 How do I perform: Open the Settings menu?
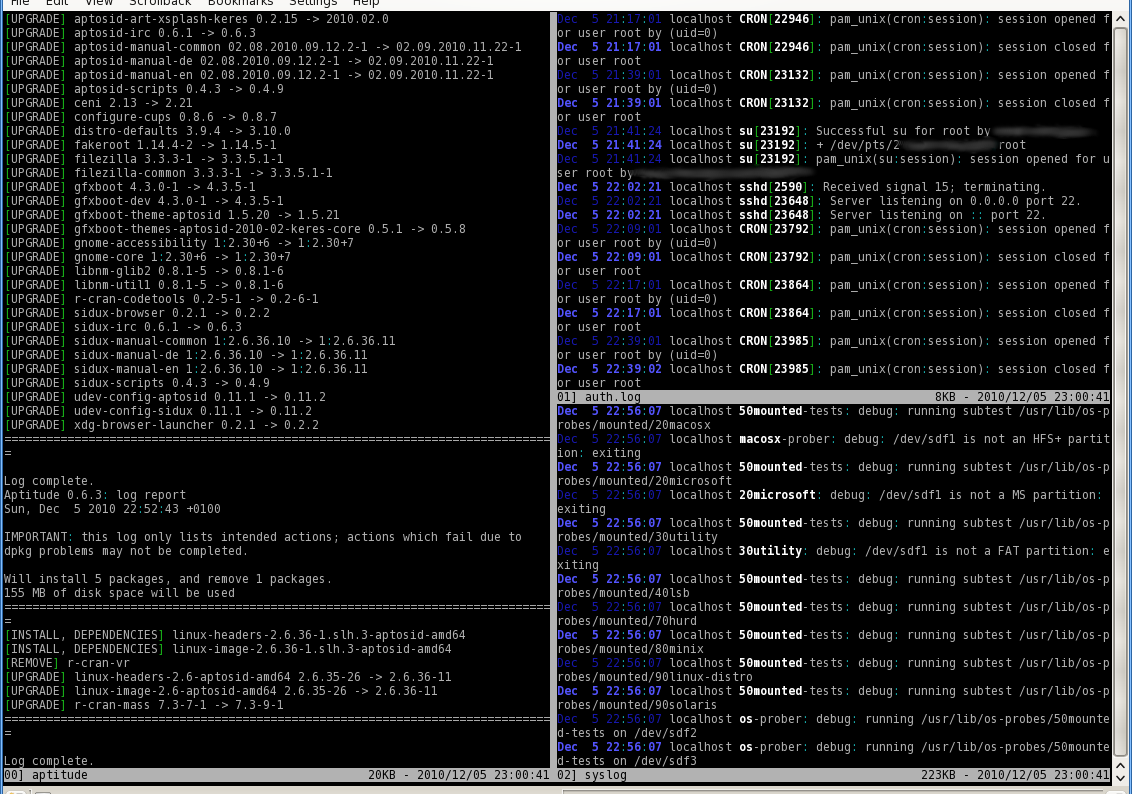pos(313,3)
